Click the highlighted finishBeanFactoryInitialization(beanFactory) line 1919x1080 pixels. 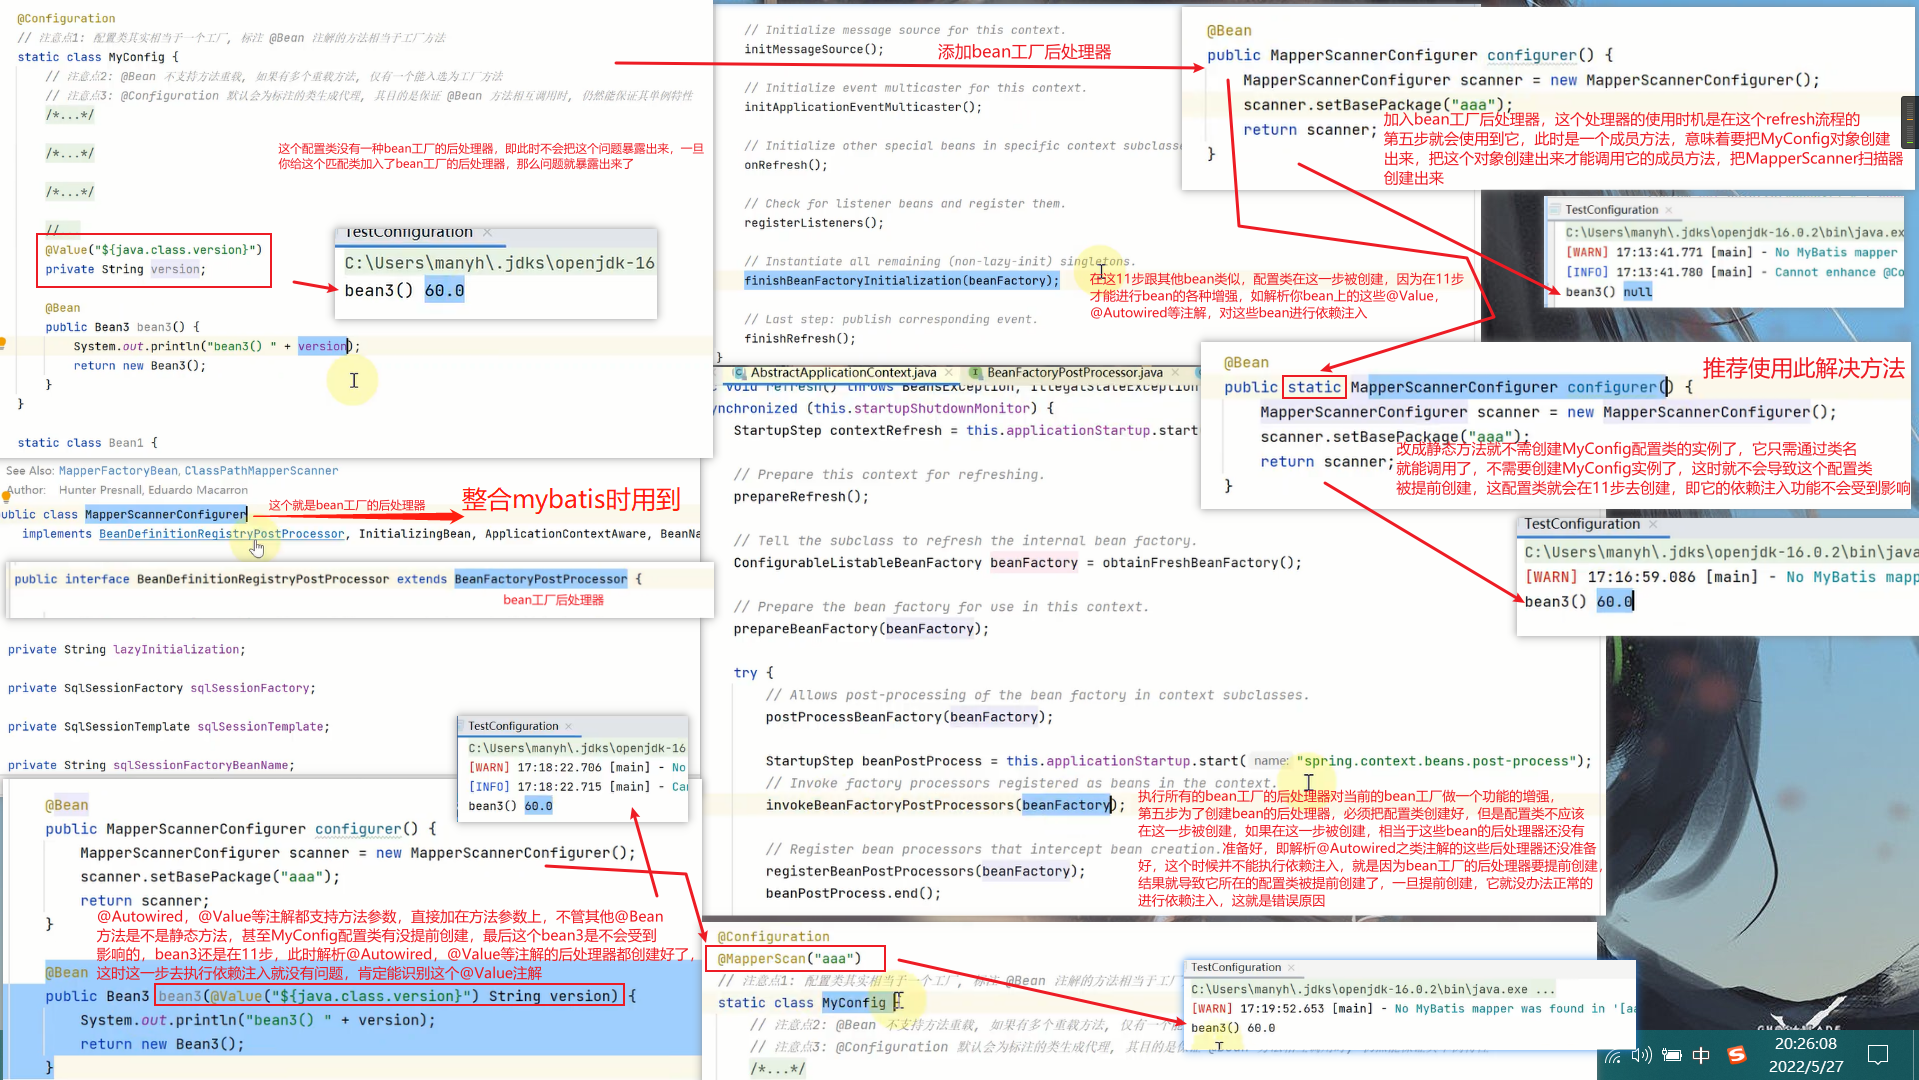click(901, 281)
